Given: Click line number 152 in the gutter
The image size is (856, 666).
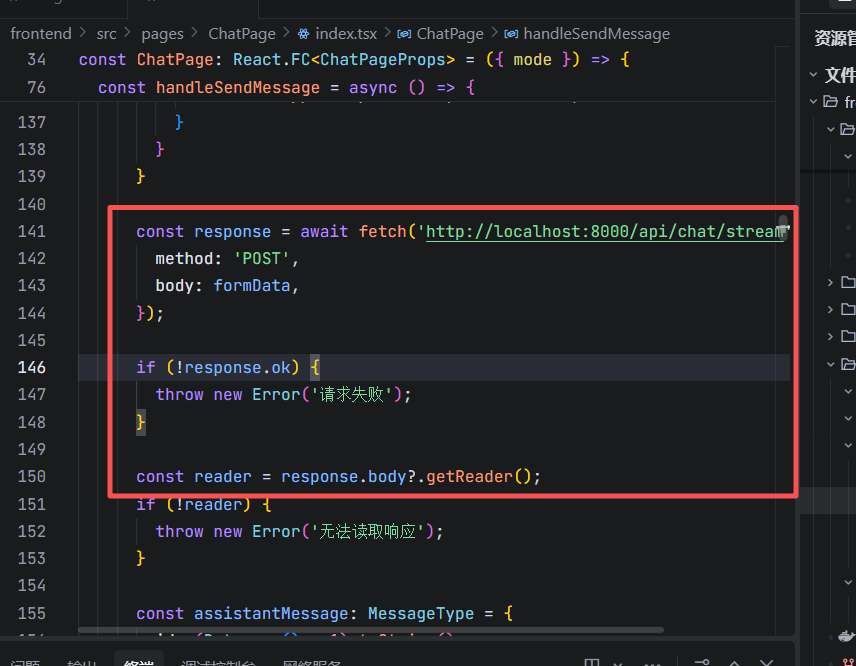Looking at the screenshot, I should click(32, 532).
